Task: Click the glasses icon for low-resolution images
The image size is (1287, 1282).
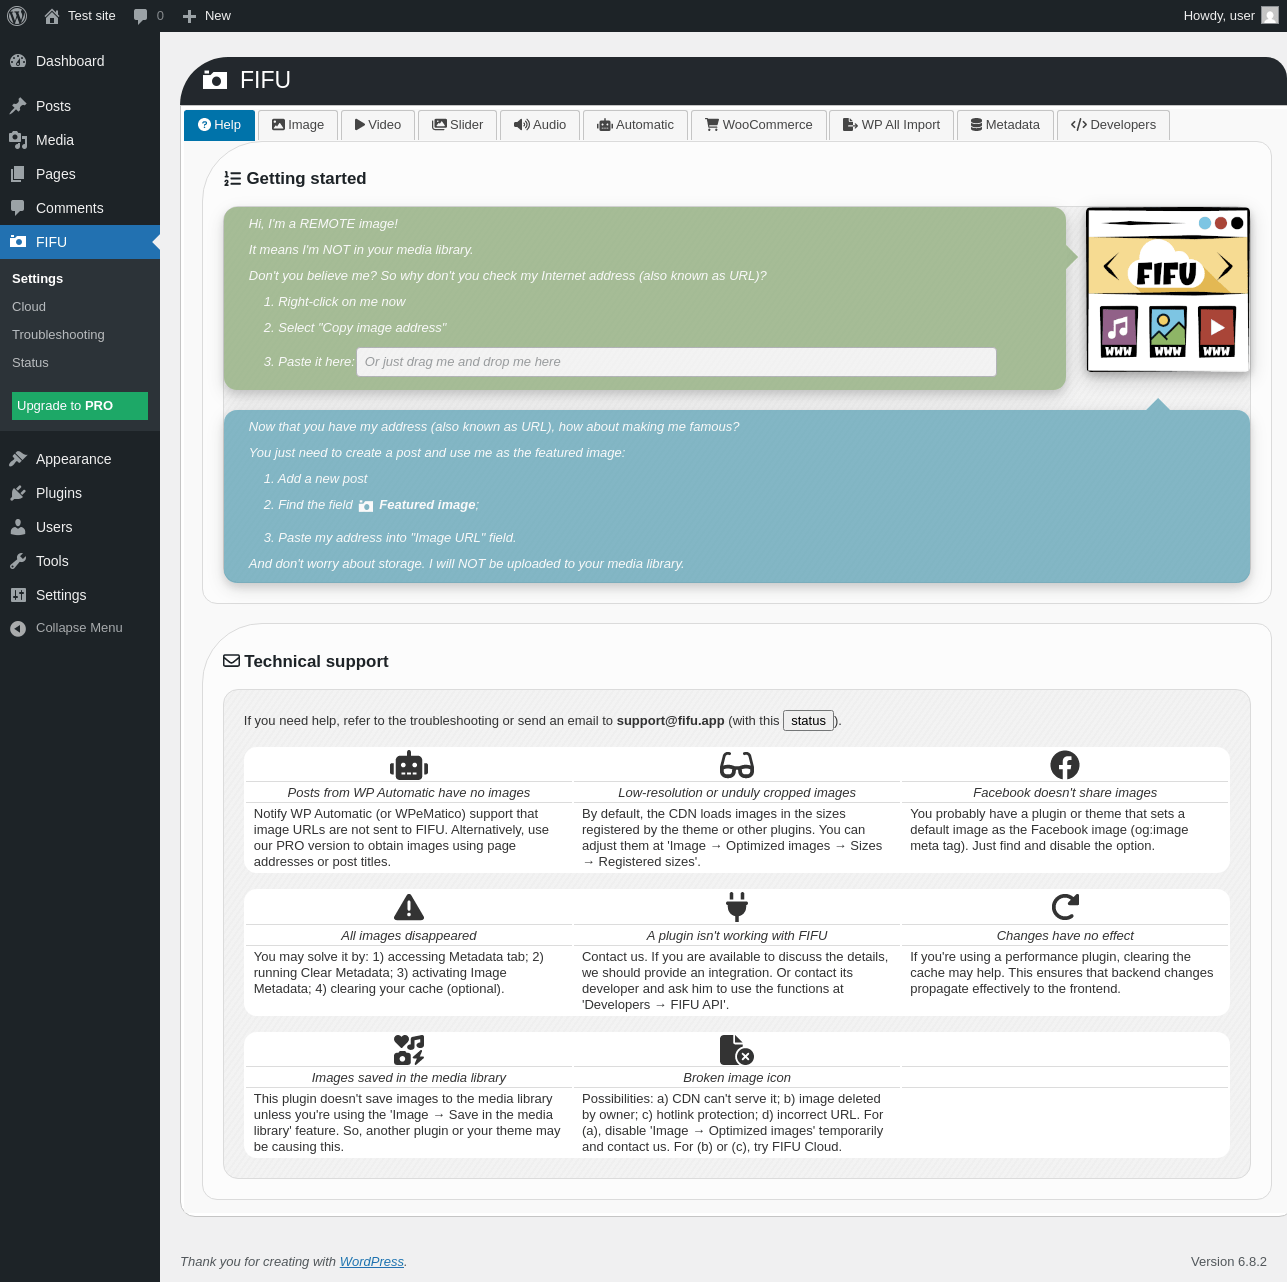Action: coord(737,766)
